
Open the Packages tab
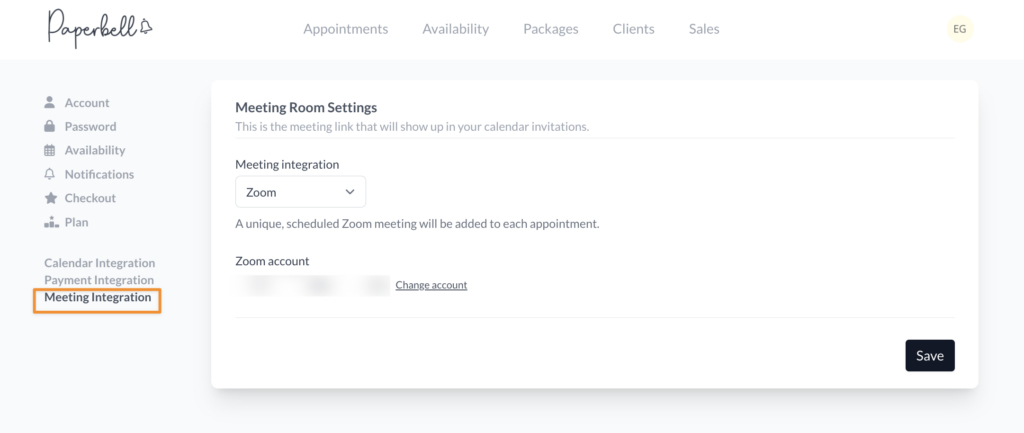pyautogui.click(x=550, y=29)
